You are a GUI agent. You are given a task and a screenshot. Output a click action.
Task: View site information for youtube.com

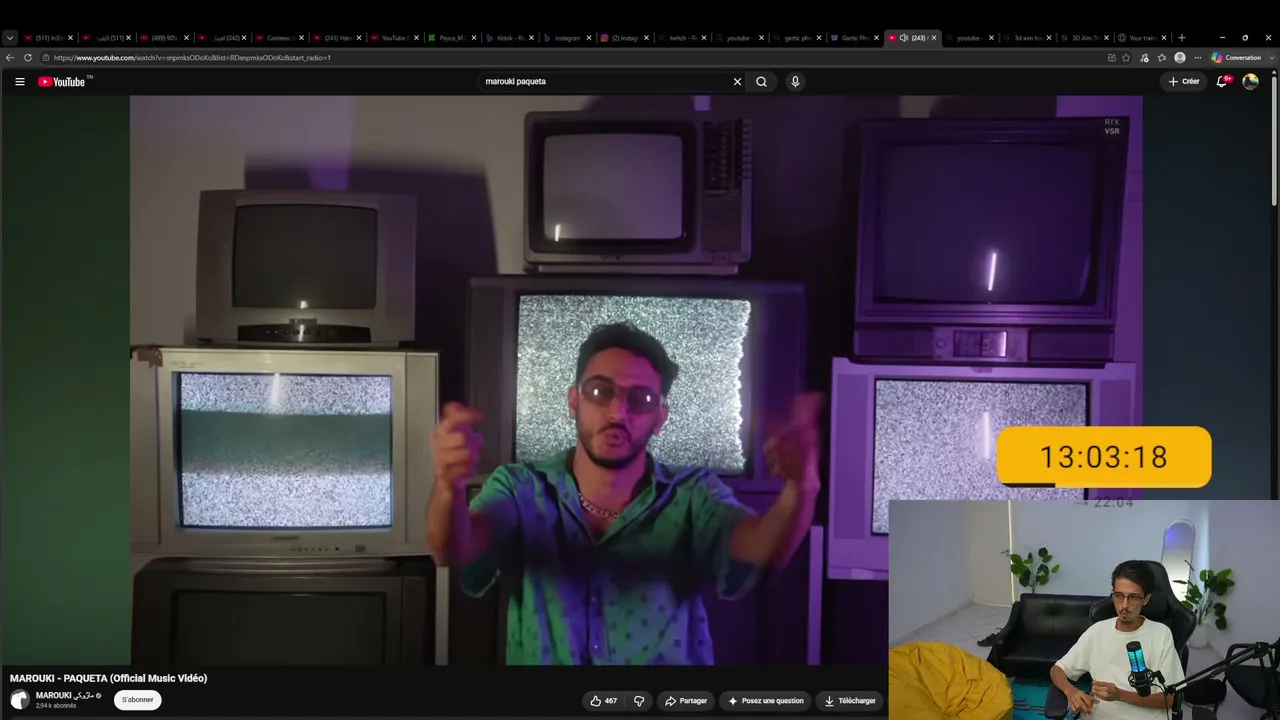coord(46,58)
